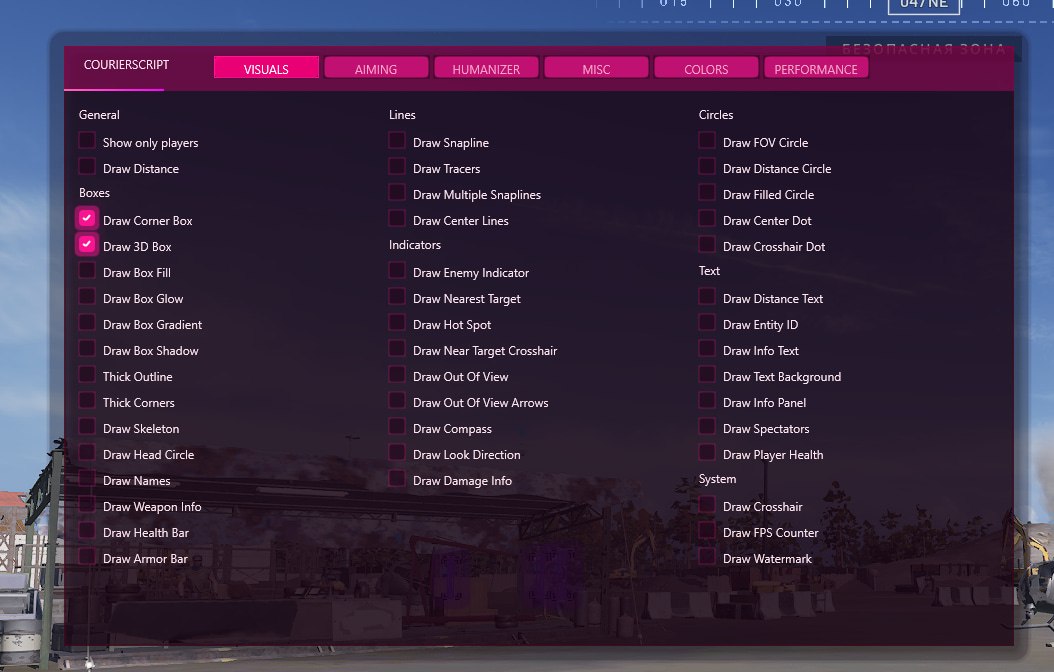Enable Draw Box Glow checkbox

coord(87,296)
